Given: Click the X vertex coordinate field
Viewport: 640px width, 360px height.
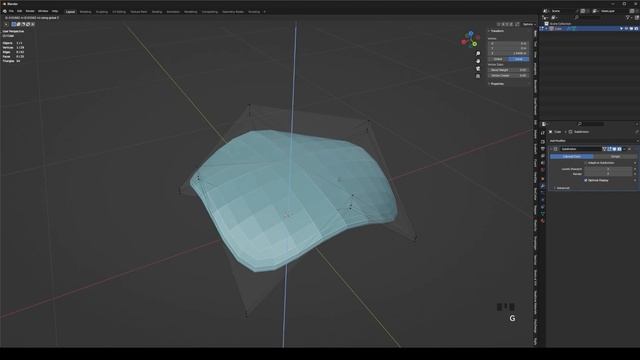Looking at the screenshot, I should (x=508, y=43).
